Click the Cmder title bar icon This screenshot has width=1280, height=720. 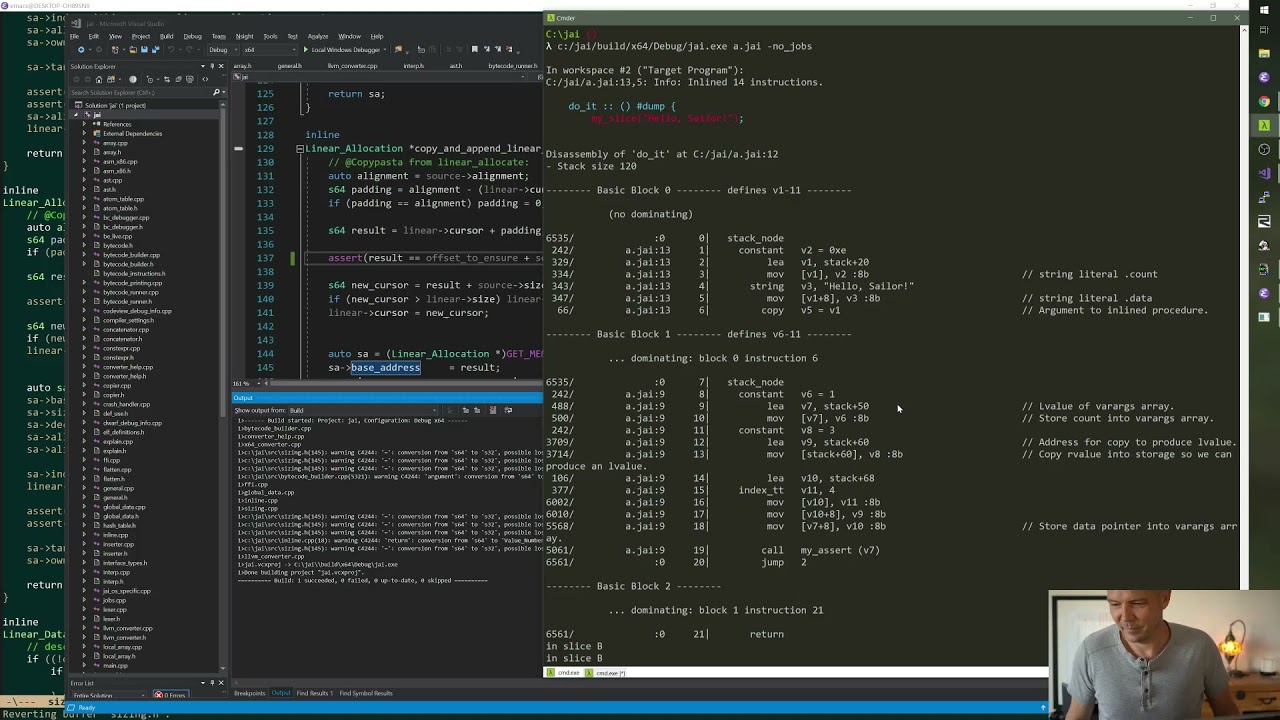[x=550, y=18]
